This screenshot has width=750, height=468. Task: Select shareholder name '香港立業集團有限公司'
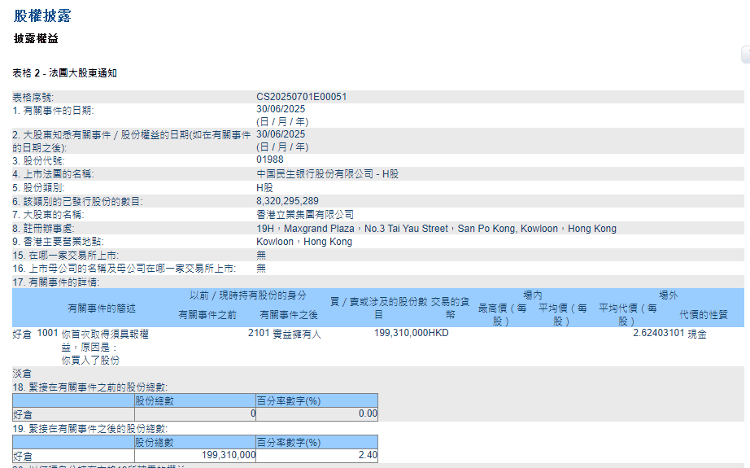click(305, 214)
